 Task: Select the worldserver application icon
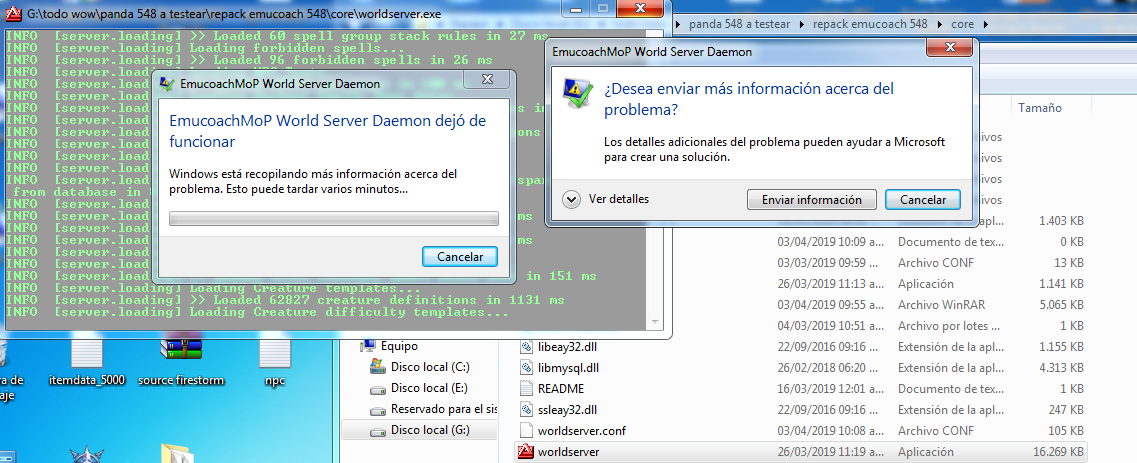(x=527, y=452)
